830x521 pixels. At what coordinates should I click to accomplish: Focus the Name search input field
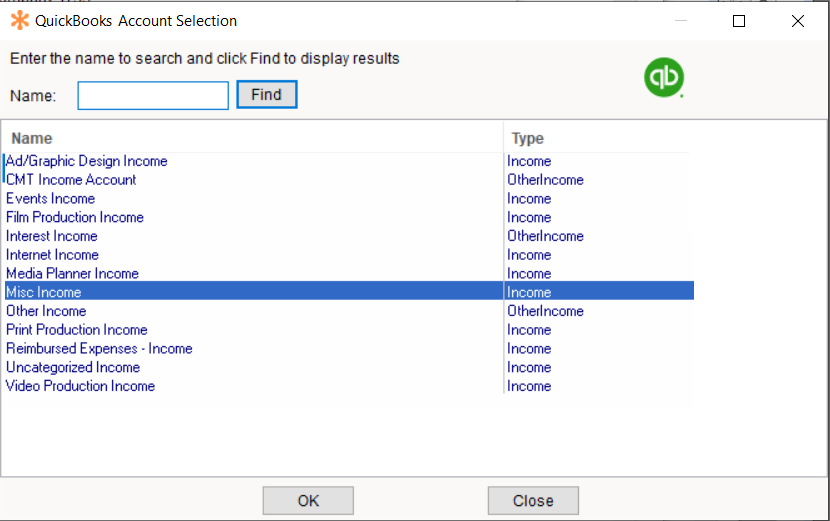click(x=153, y=95)
